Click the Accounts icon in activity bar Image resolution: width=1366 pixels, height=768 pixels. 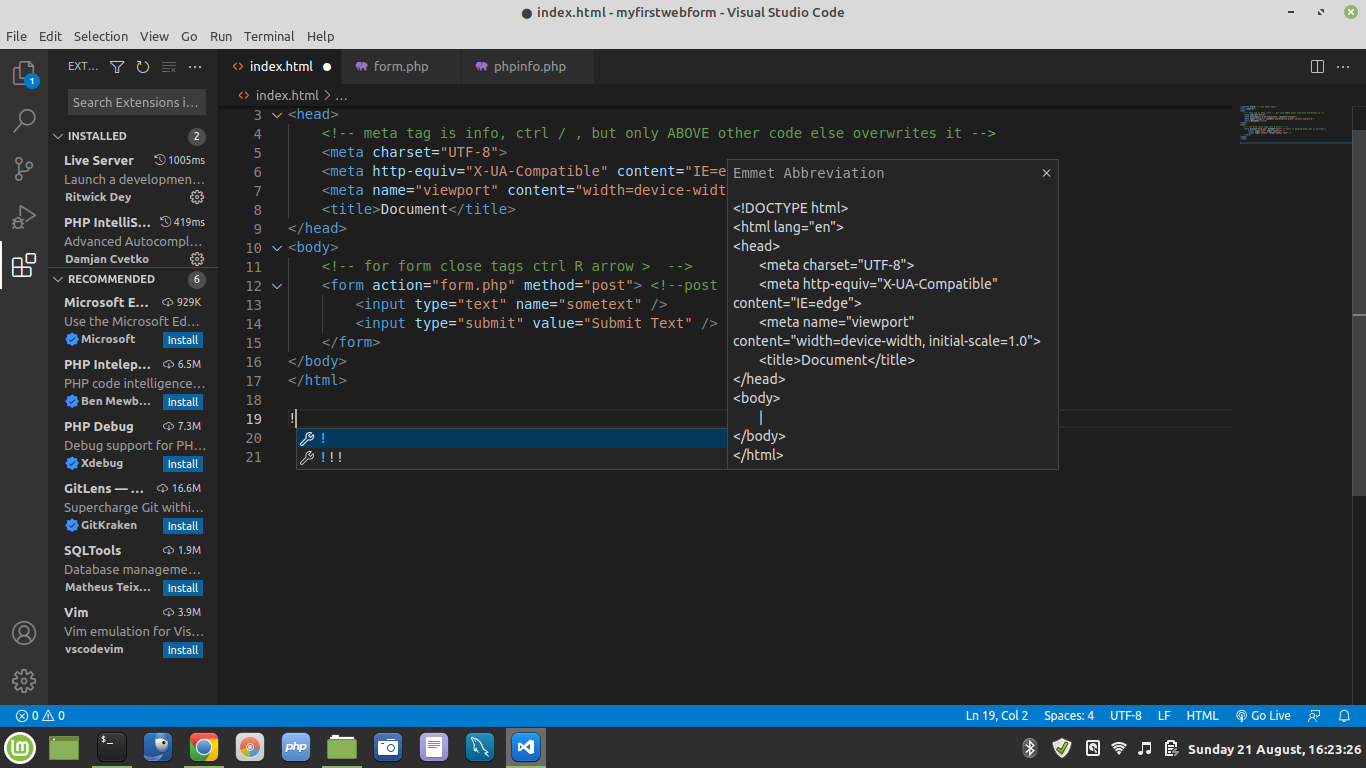click(24, 633)
